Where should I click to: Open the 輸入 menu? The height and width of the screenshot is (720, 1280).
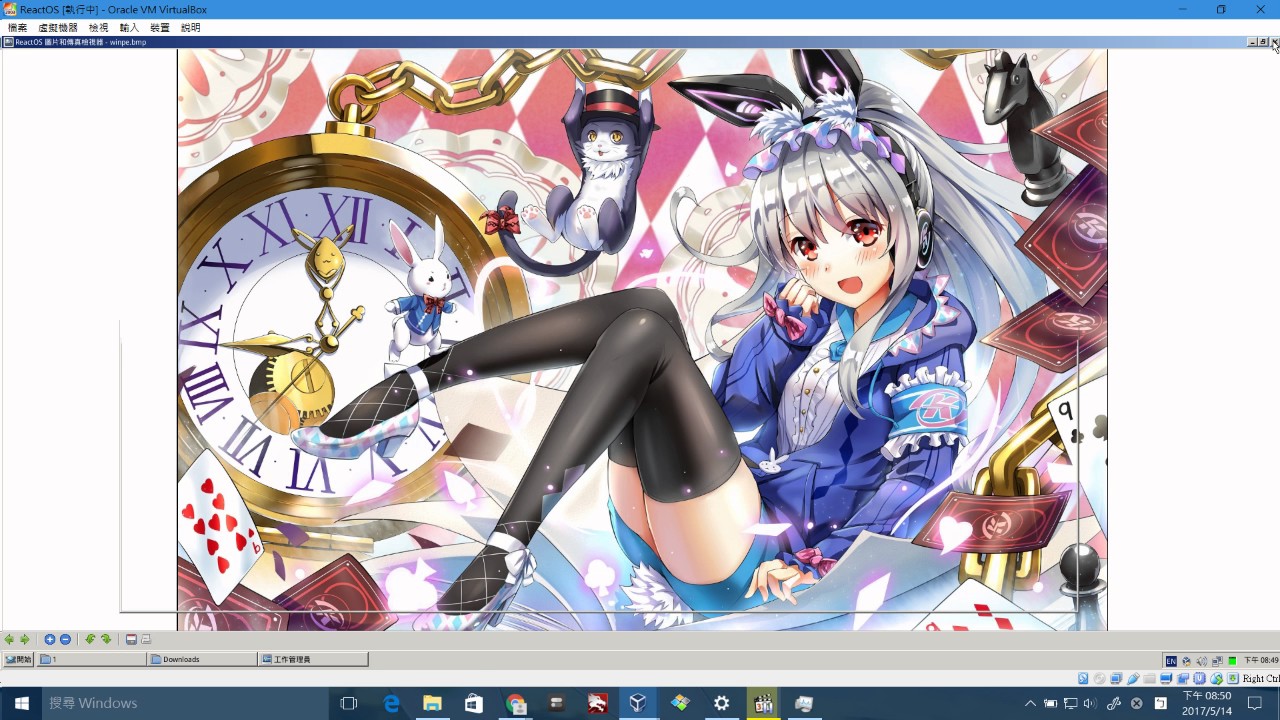tap(129, 28)
